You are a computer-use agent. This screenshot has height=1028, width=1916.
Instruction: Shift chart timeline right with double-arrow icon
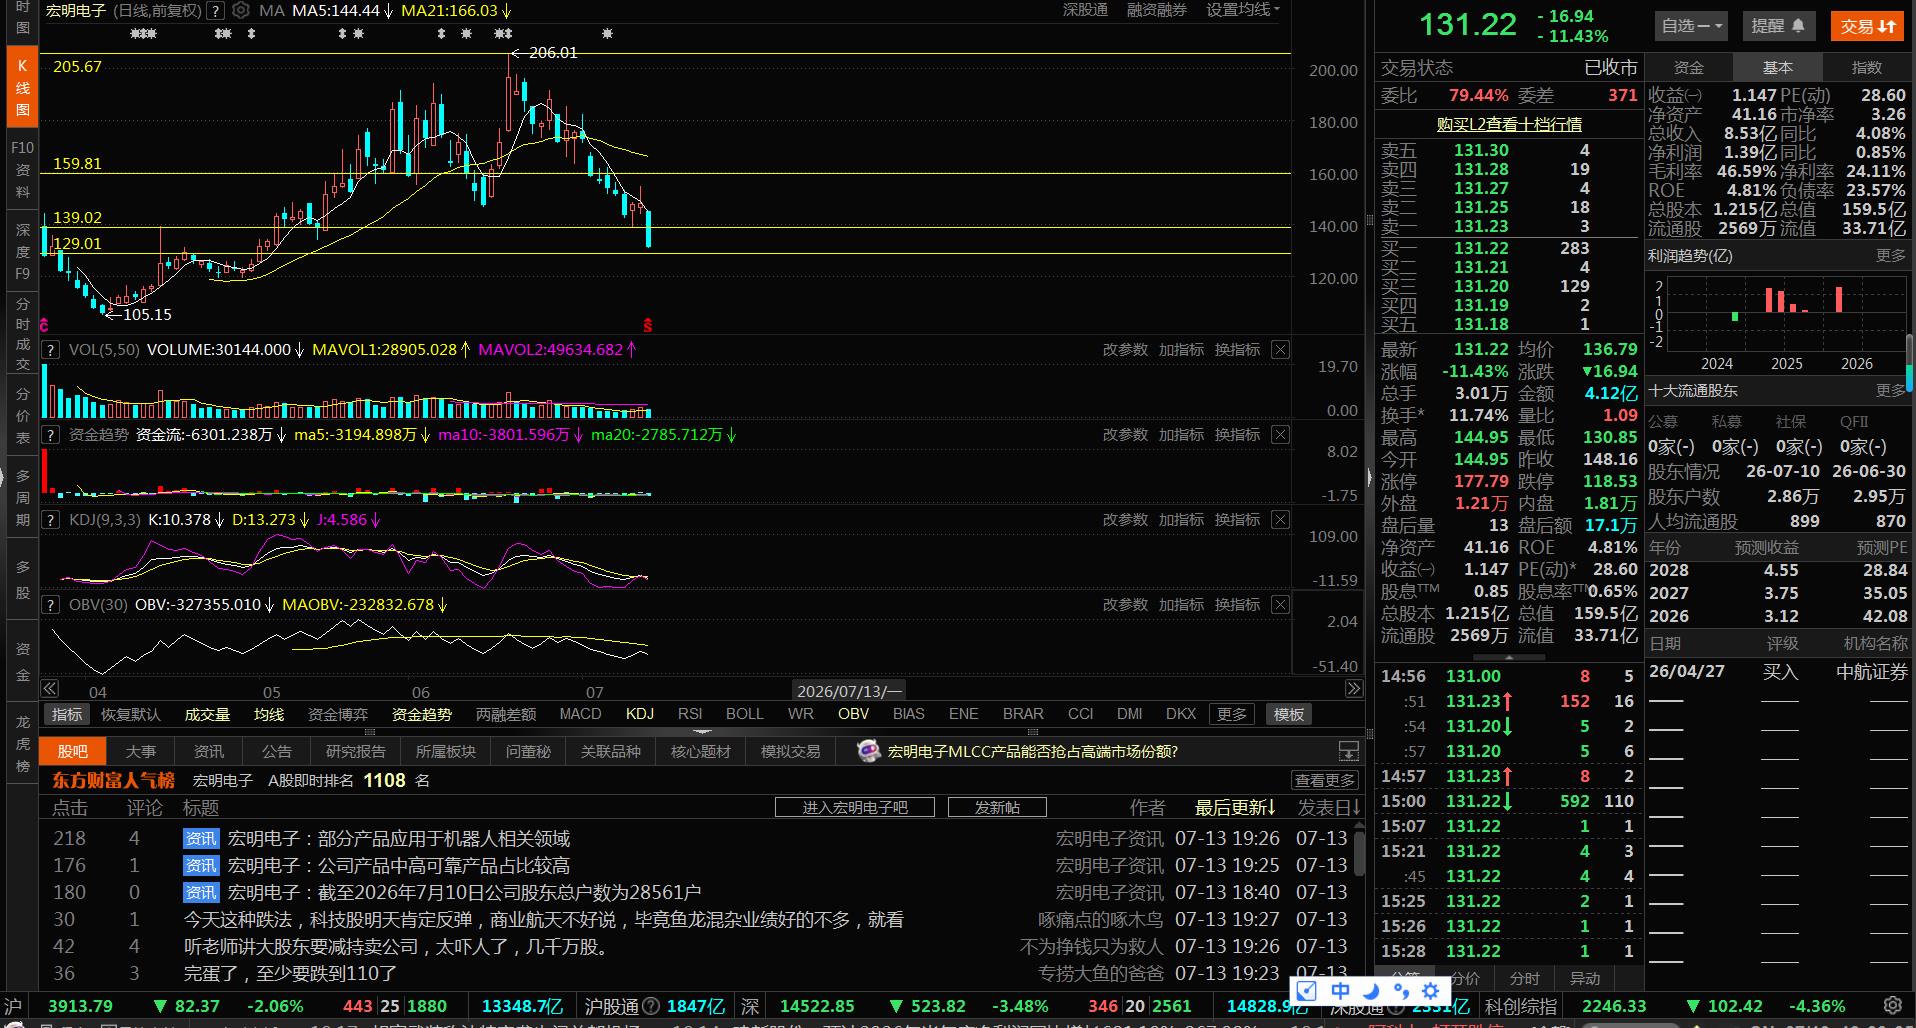(x=1353, y=689)
